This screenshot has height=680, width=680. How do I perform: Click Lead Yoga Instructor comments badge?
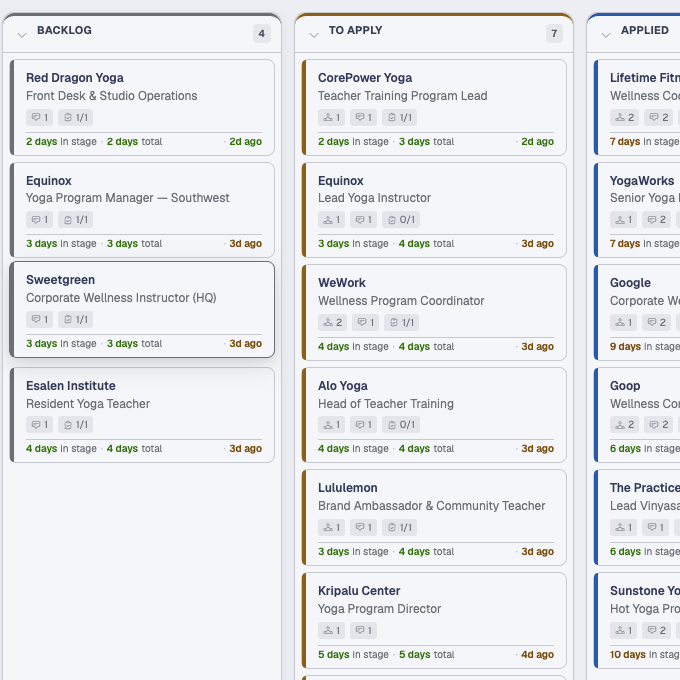click(x=363, y=219)
